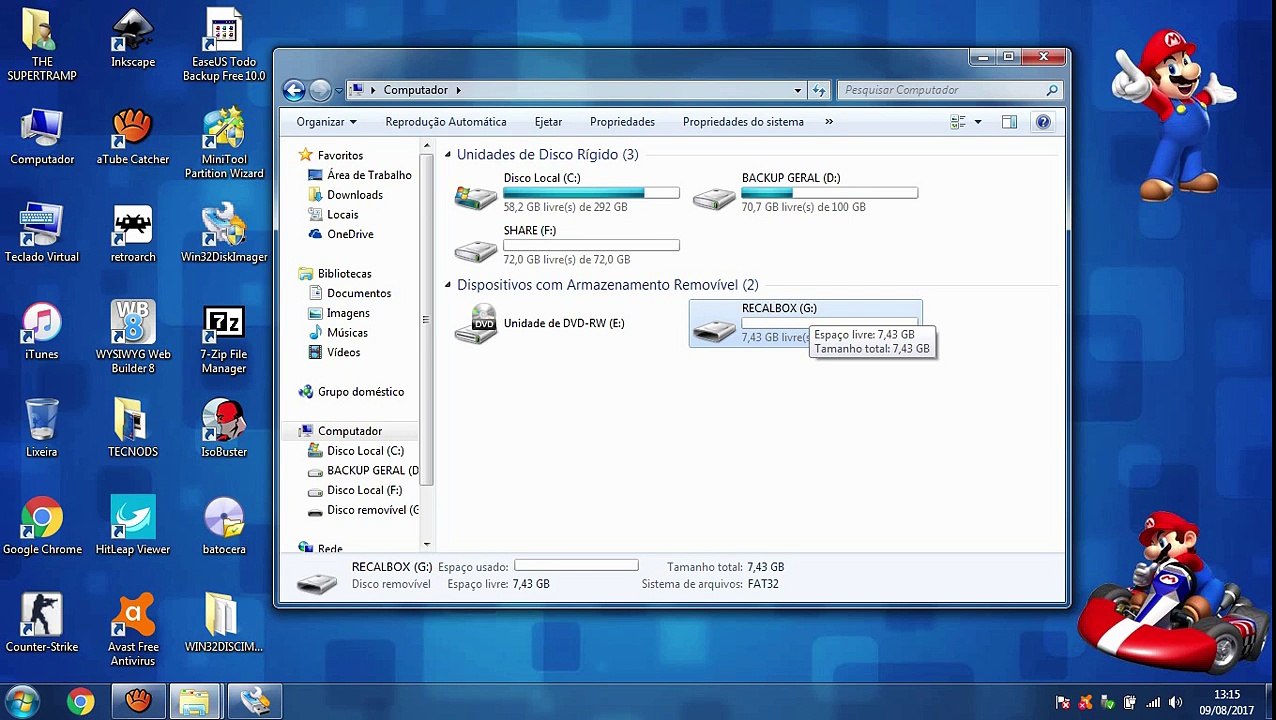Show more toolbar commands chevron

point(829,122)
